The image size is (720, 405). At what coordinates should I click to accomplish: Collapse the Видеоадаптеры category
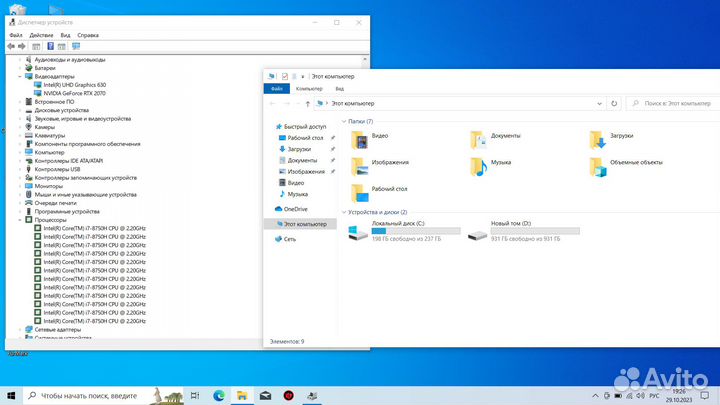(x=20, y=76)
